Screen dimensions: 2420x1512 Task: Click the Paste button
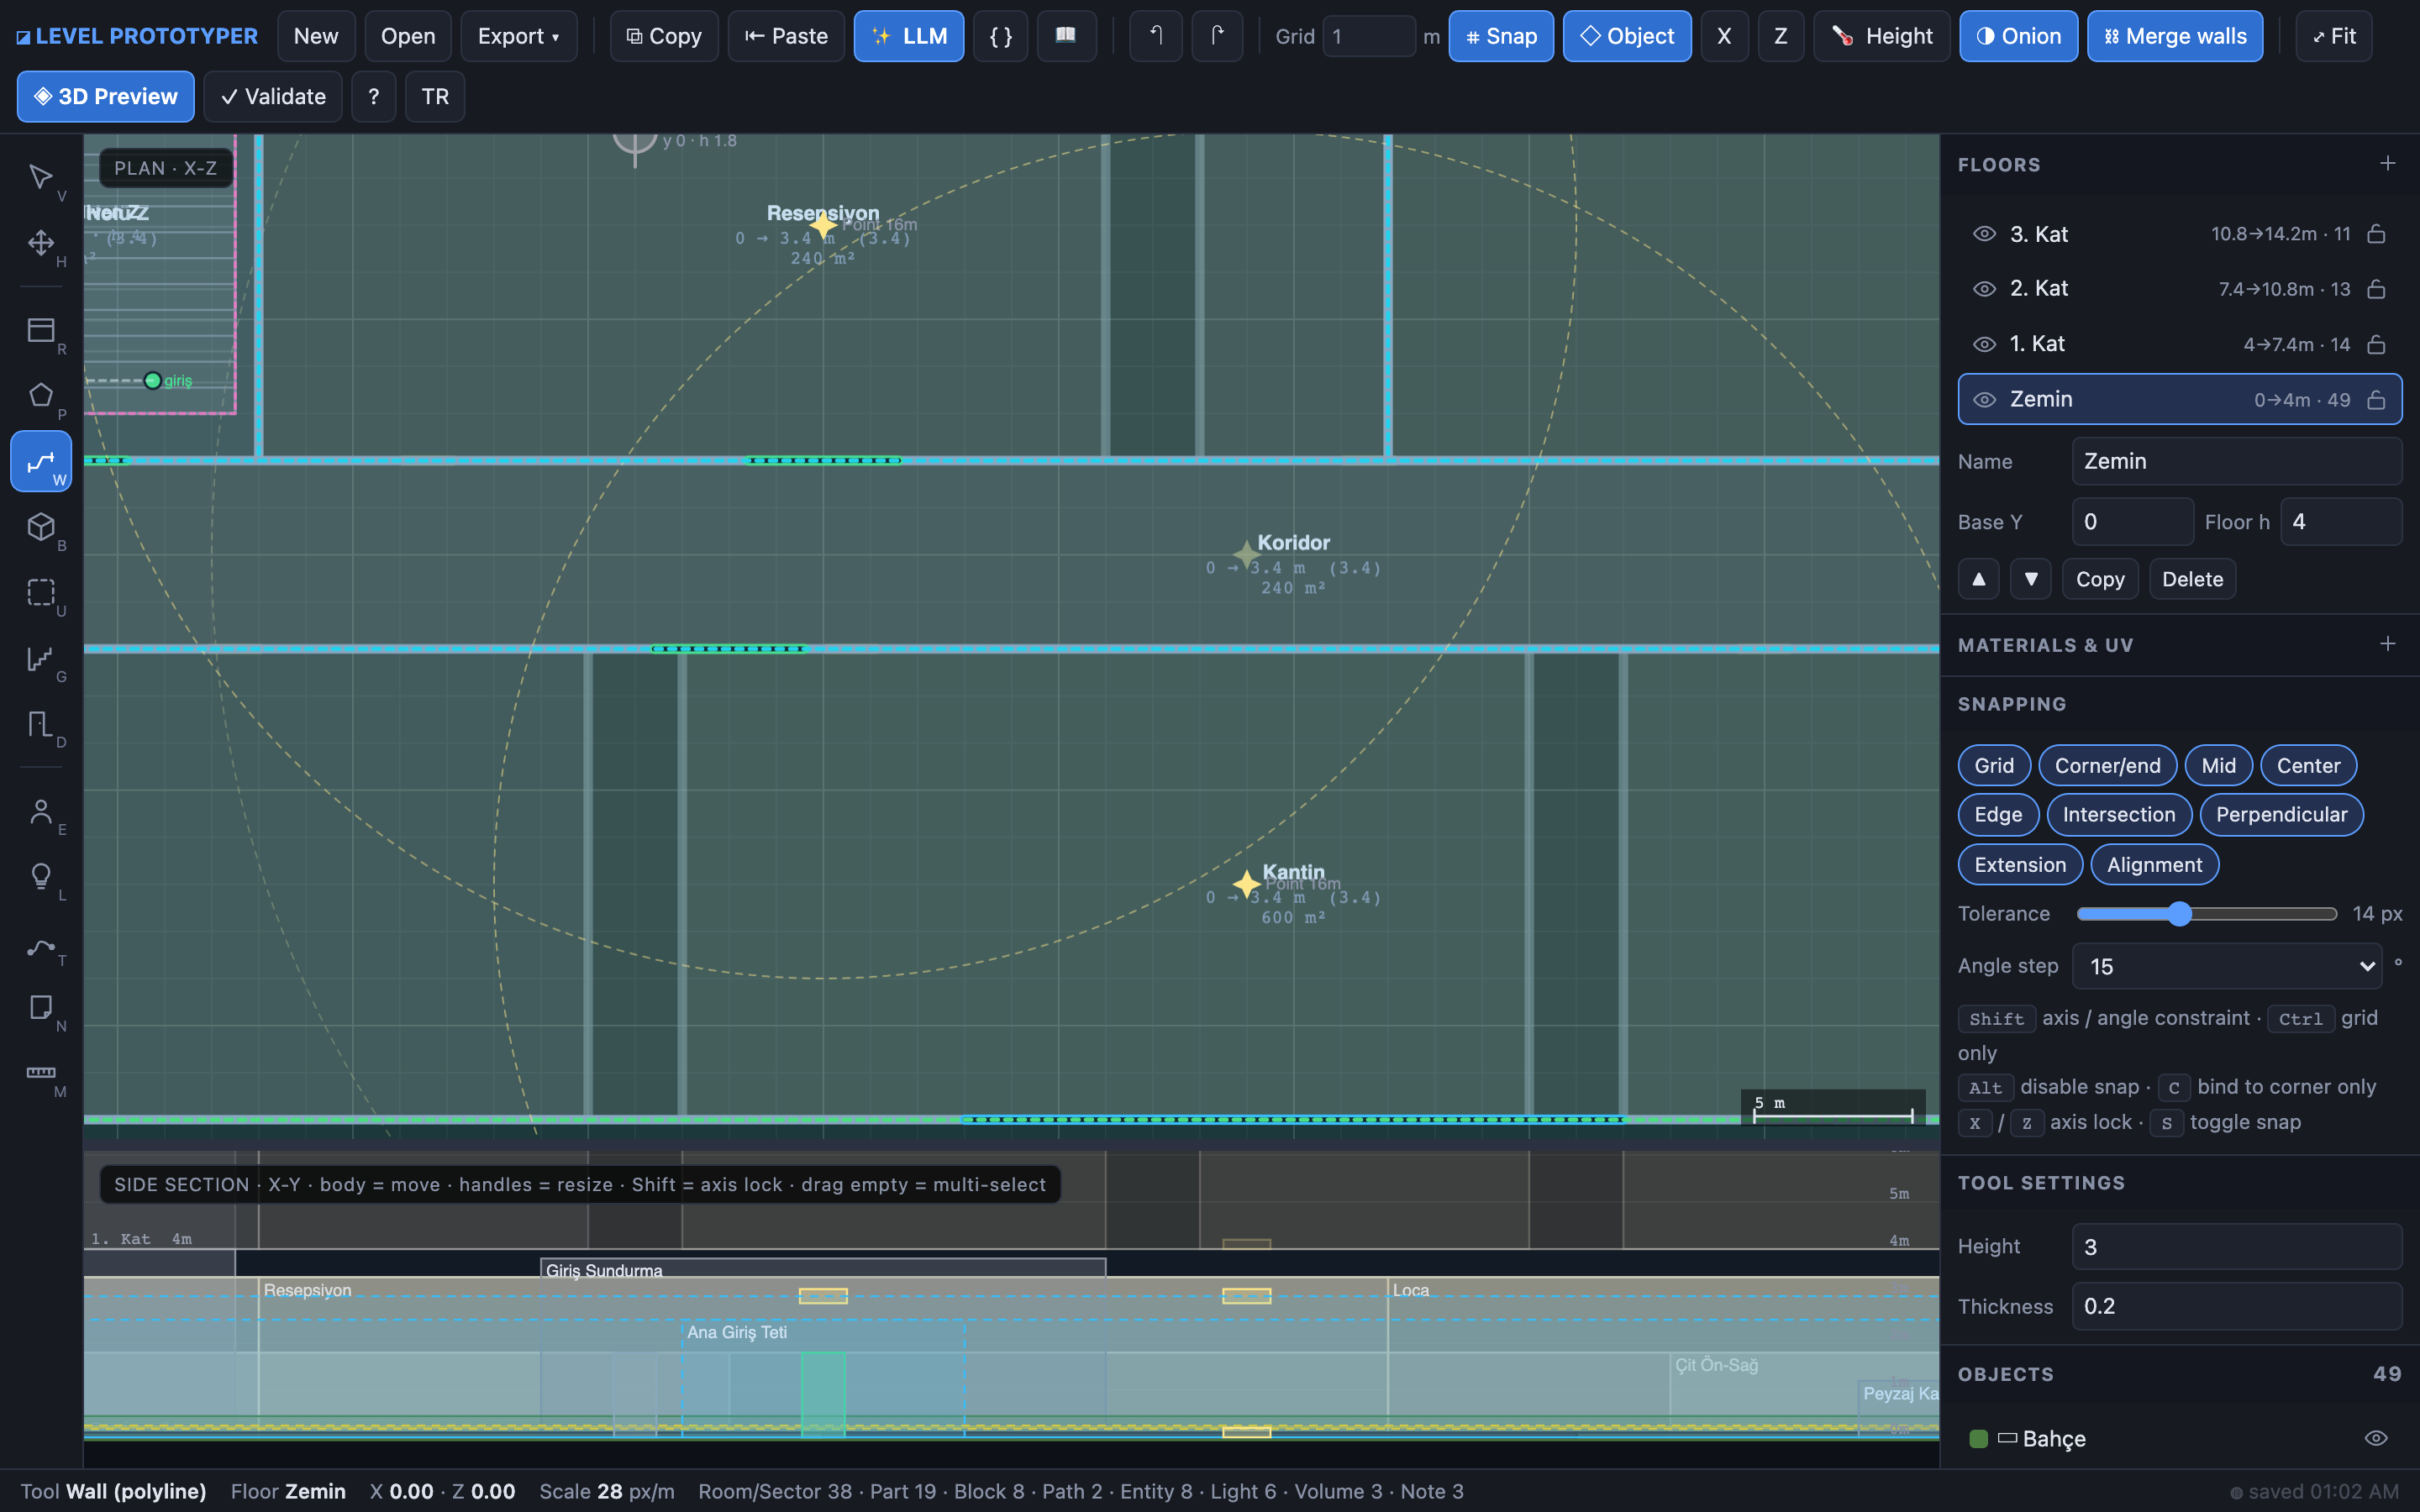[x=786, y=36]
